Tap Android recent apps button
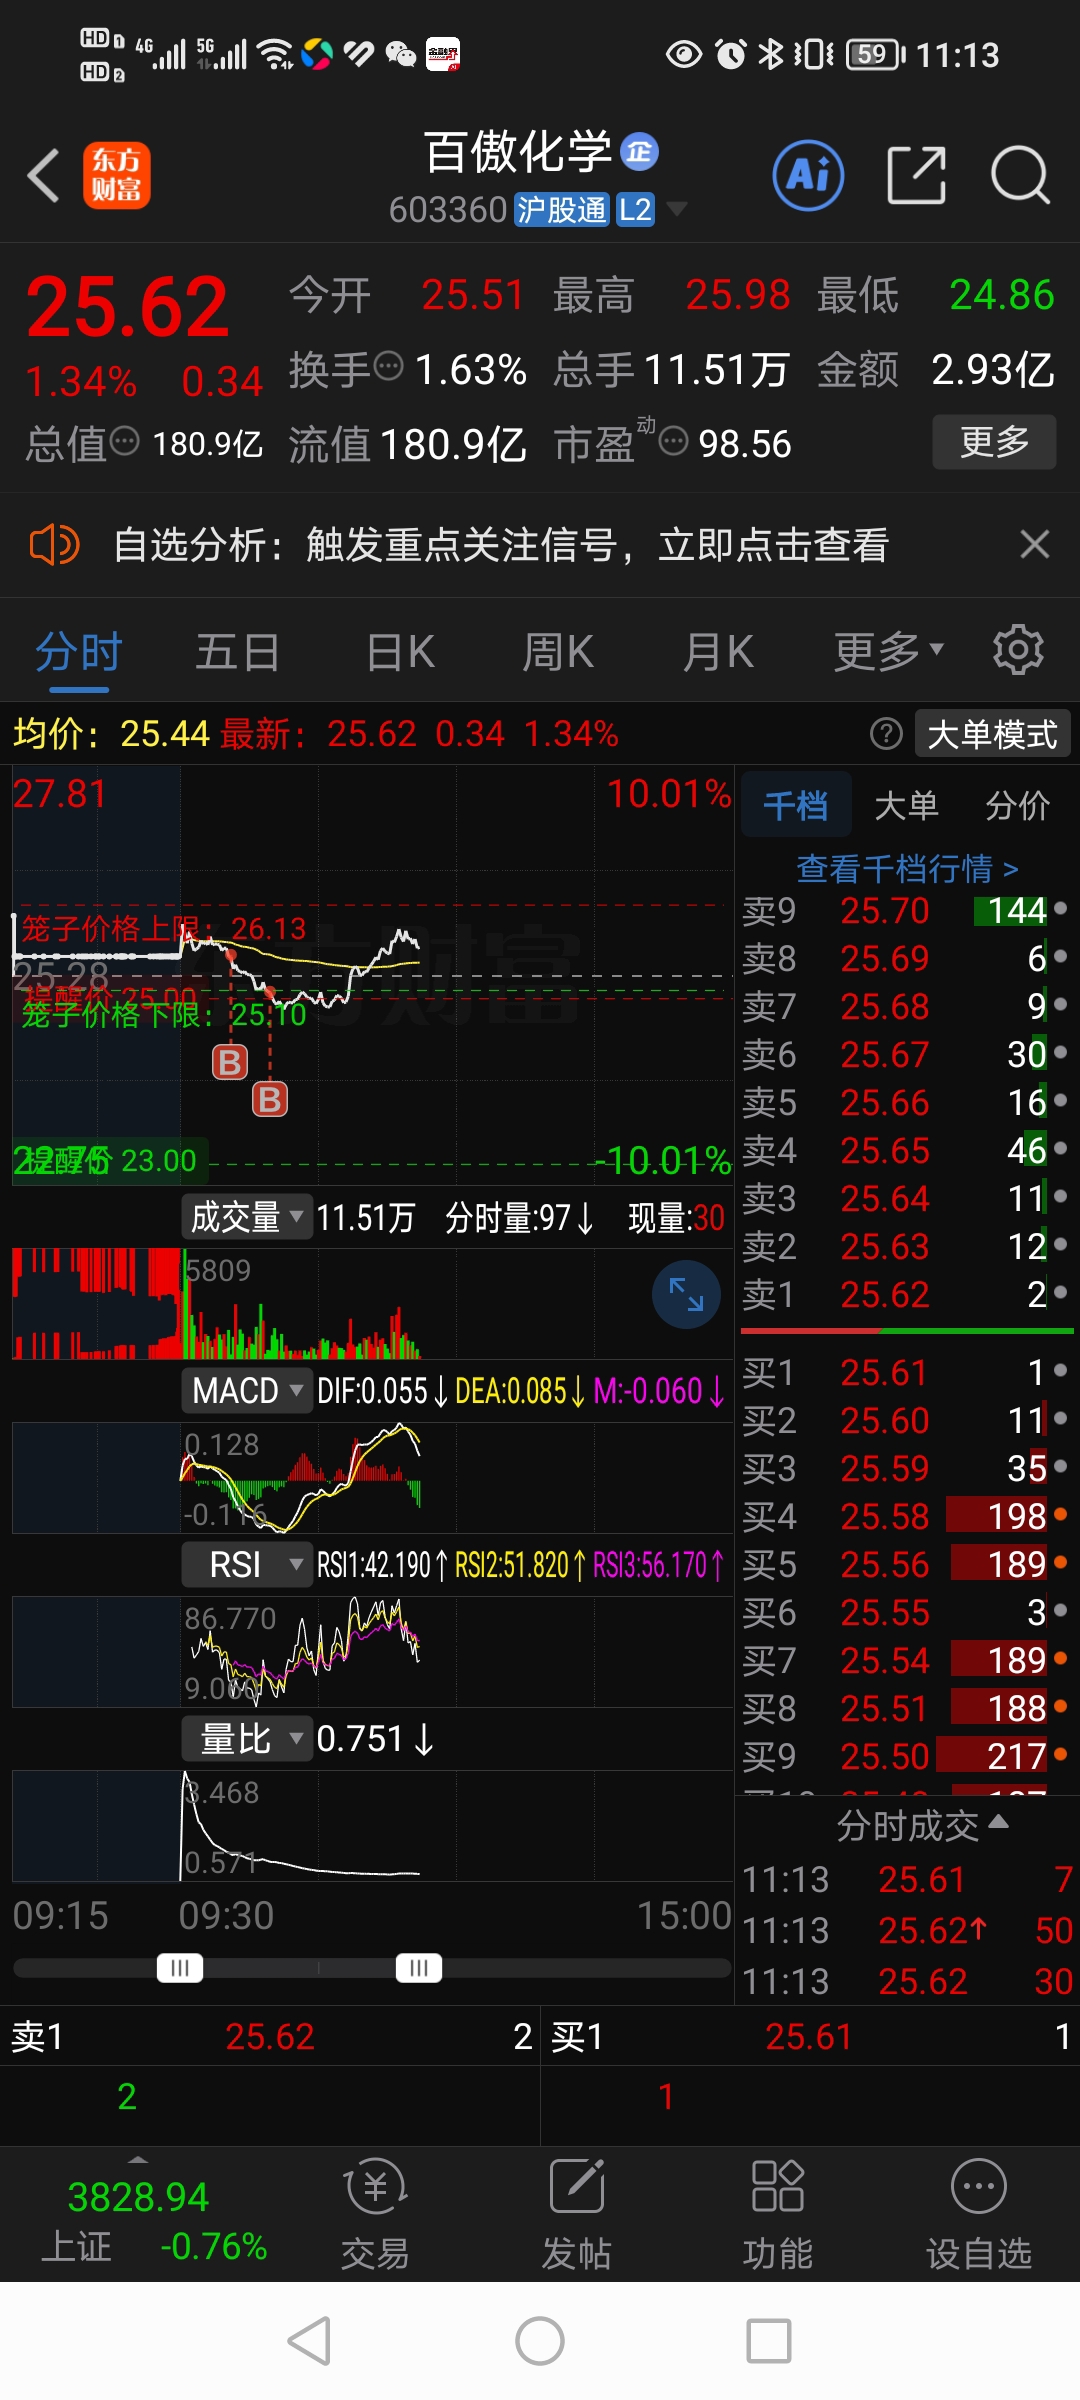 [769, 2341]
